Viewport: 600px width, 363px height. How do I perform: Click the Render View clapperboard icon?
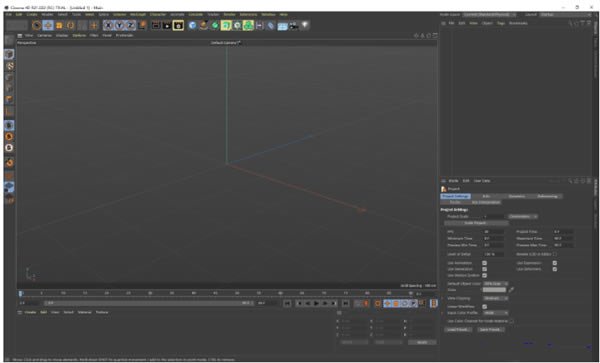[156, 26]
